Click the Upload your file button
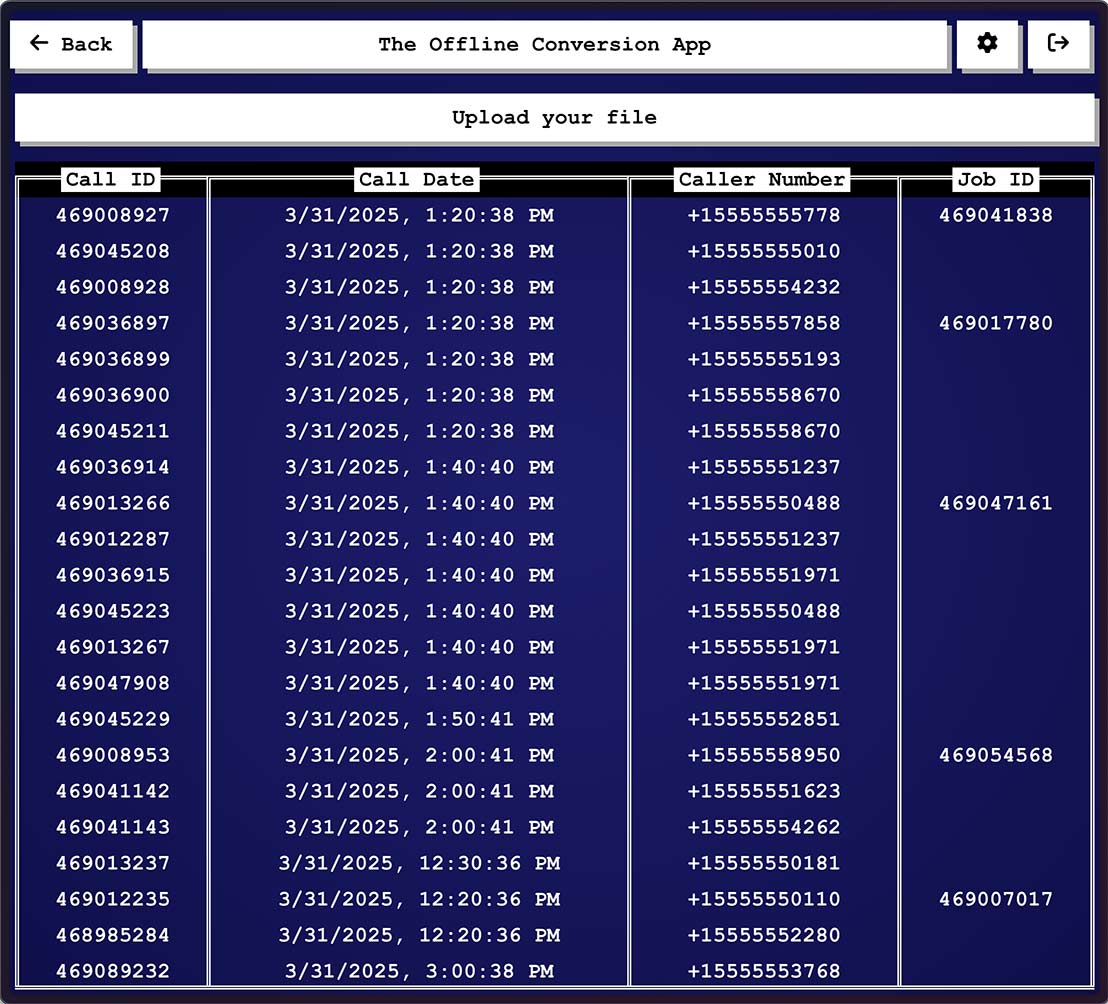 click(554, 118)
